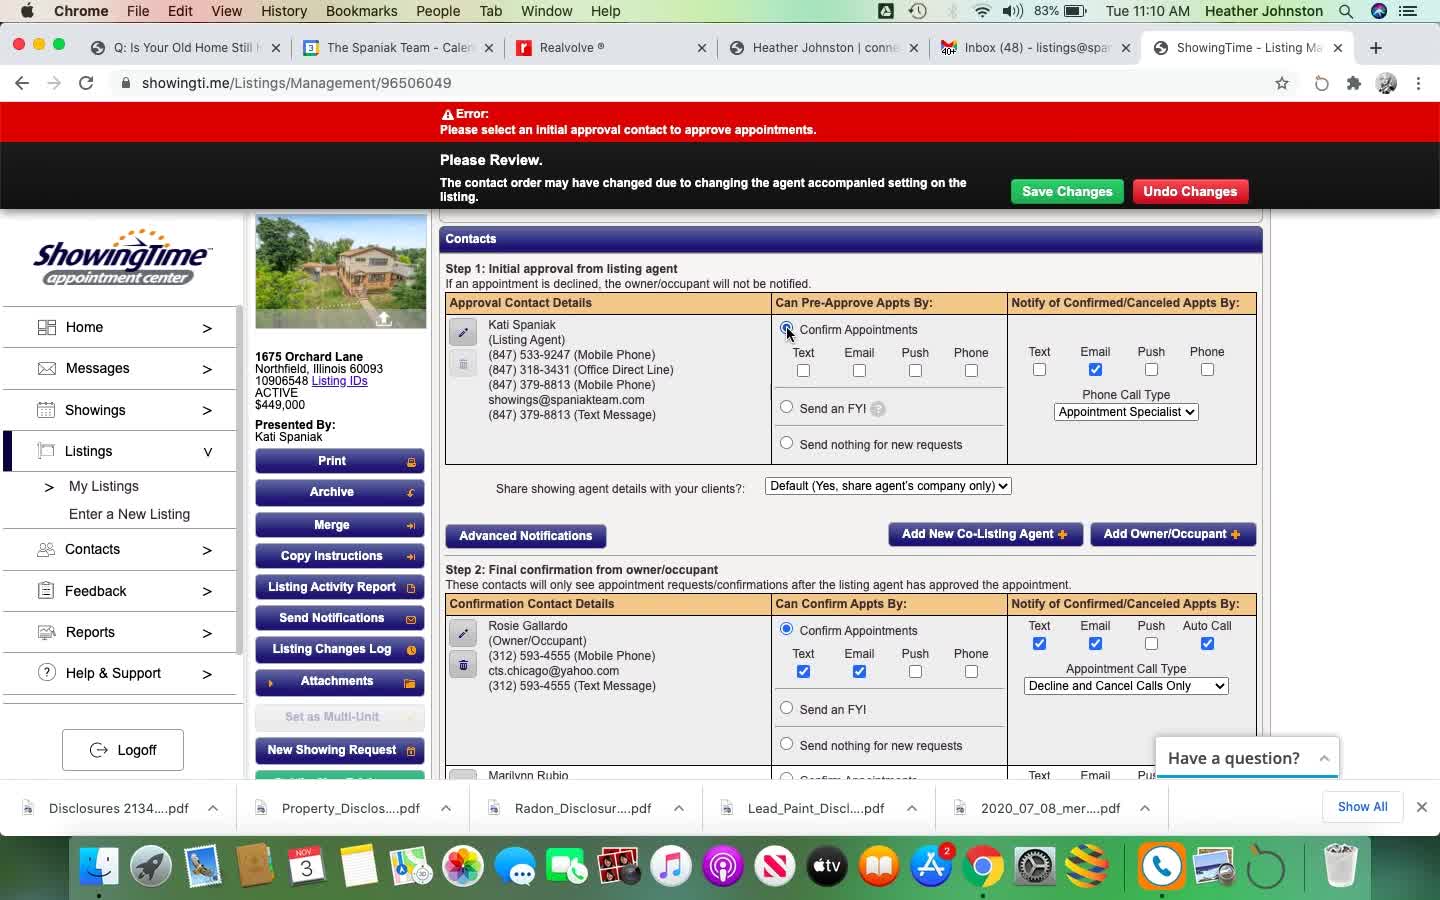
Task: Open System Preferences gear in the Dock
Action: click(1035, 866)
